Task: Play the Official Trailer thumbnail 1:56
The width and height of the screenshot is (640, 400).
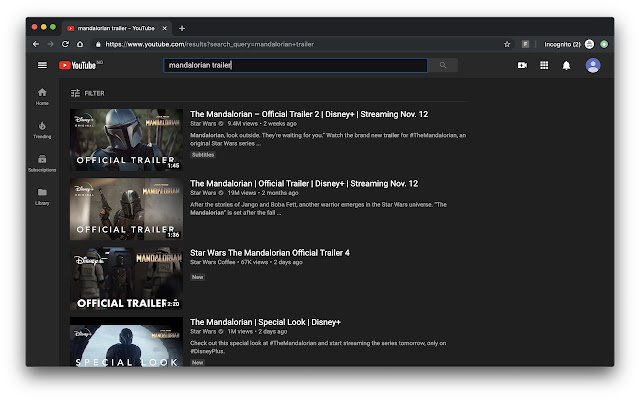Action: point(126,209)
